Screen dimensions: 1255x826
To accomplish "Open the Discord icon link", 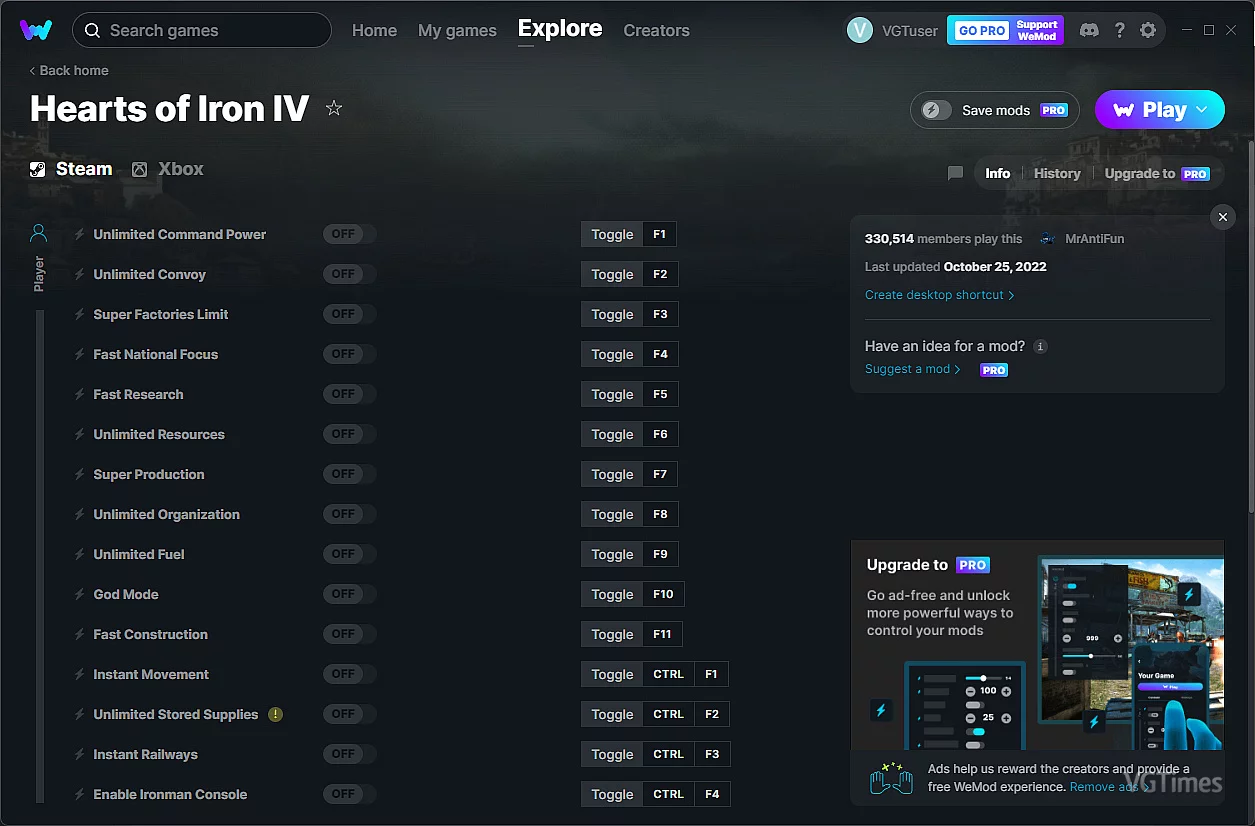I will point(1090,30).
